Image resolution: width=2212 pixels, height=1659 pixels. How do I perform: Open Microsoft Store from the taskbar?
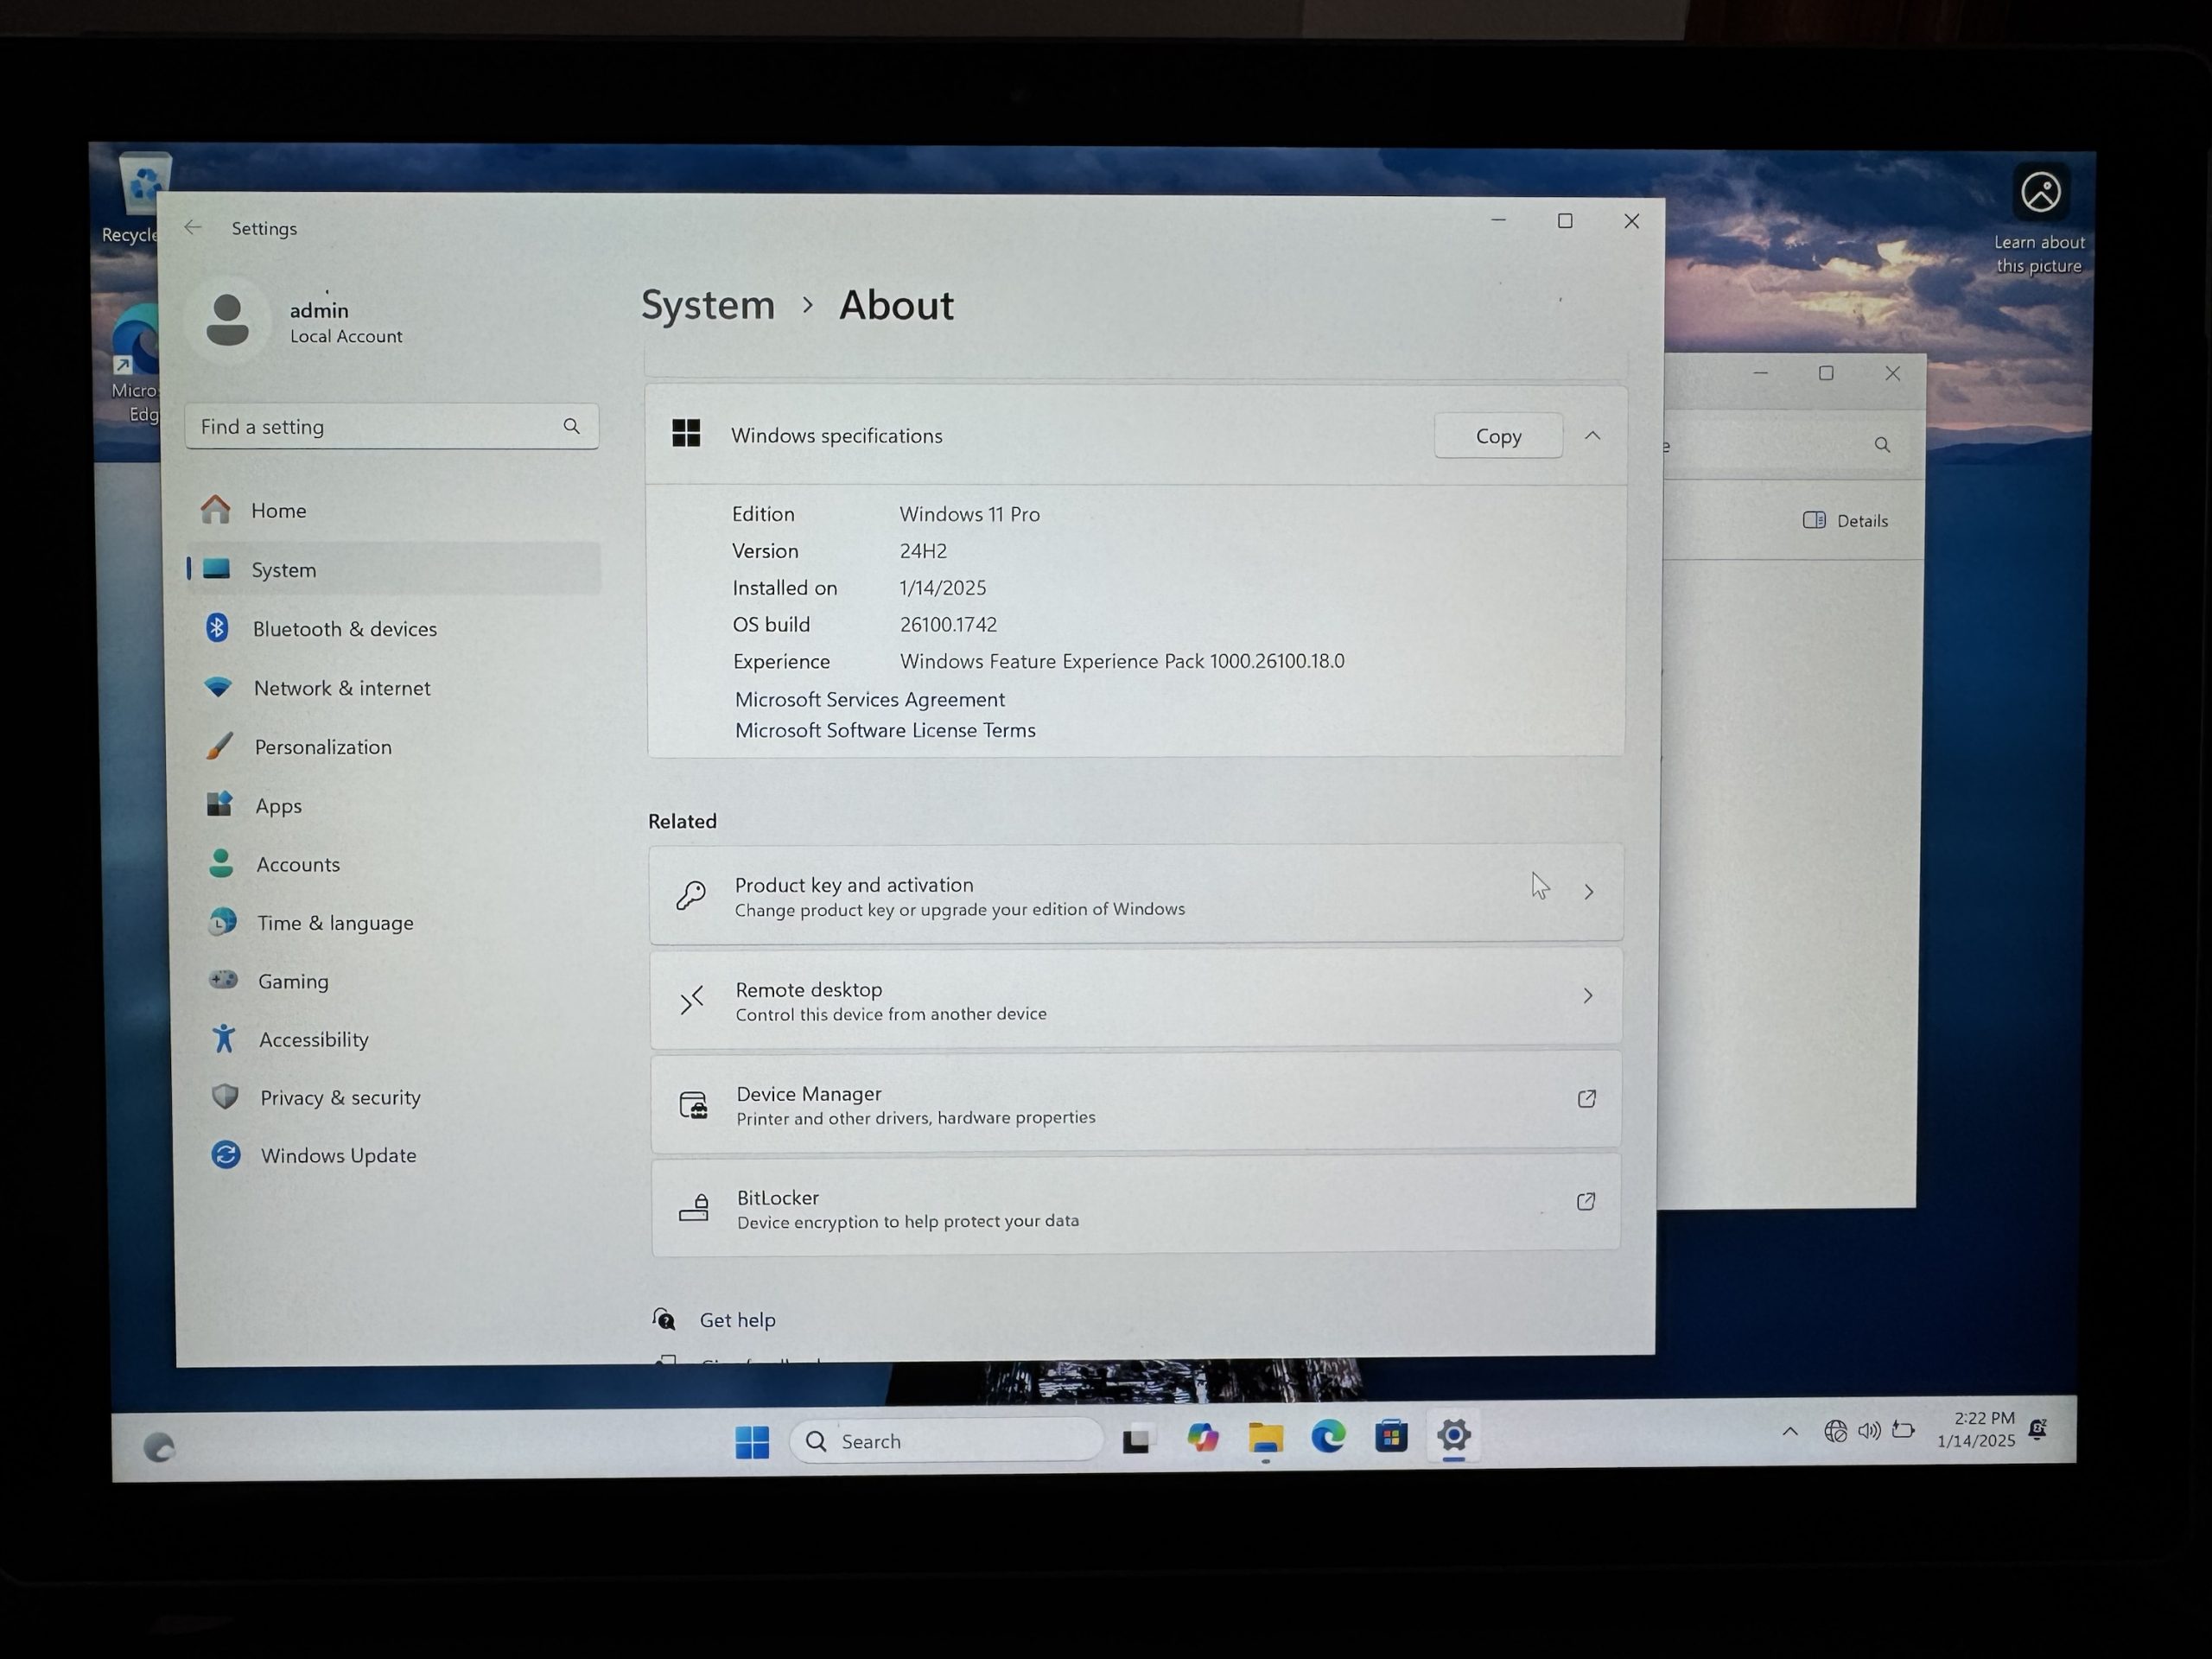tap(1390, 1436)
